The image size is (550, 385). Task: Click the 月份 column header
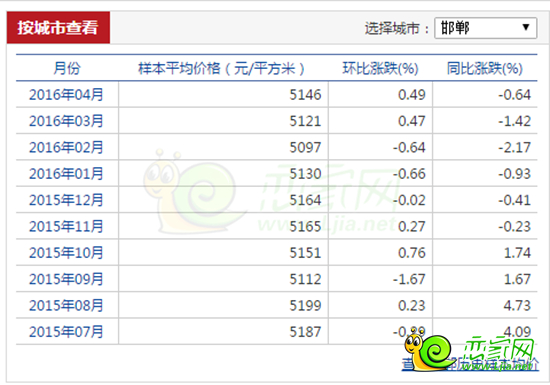[67, 68]
